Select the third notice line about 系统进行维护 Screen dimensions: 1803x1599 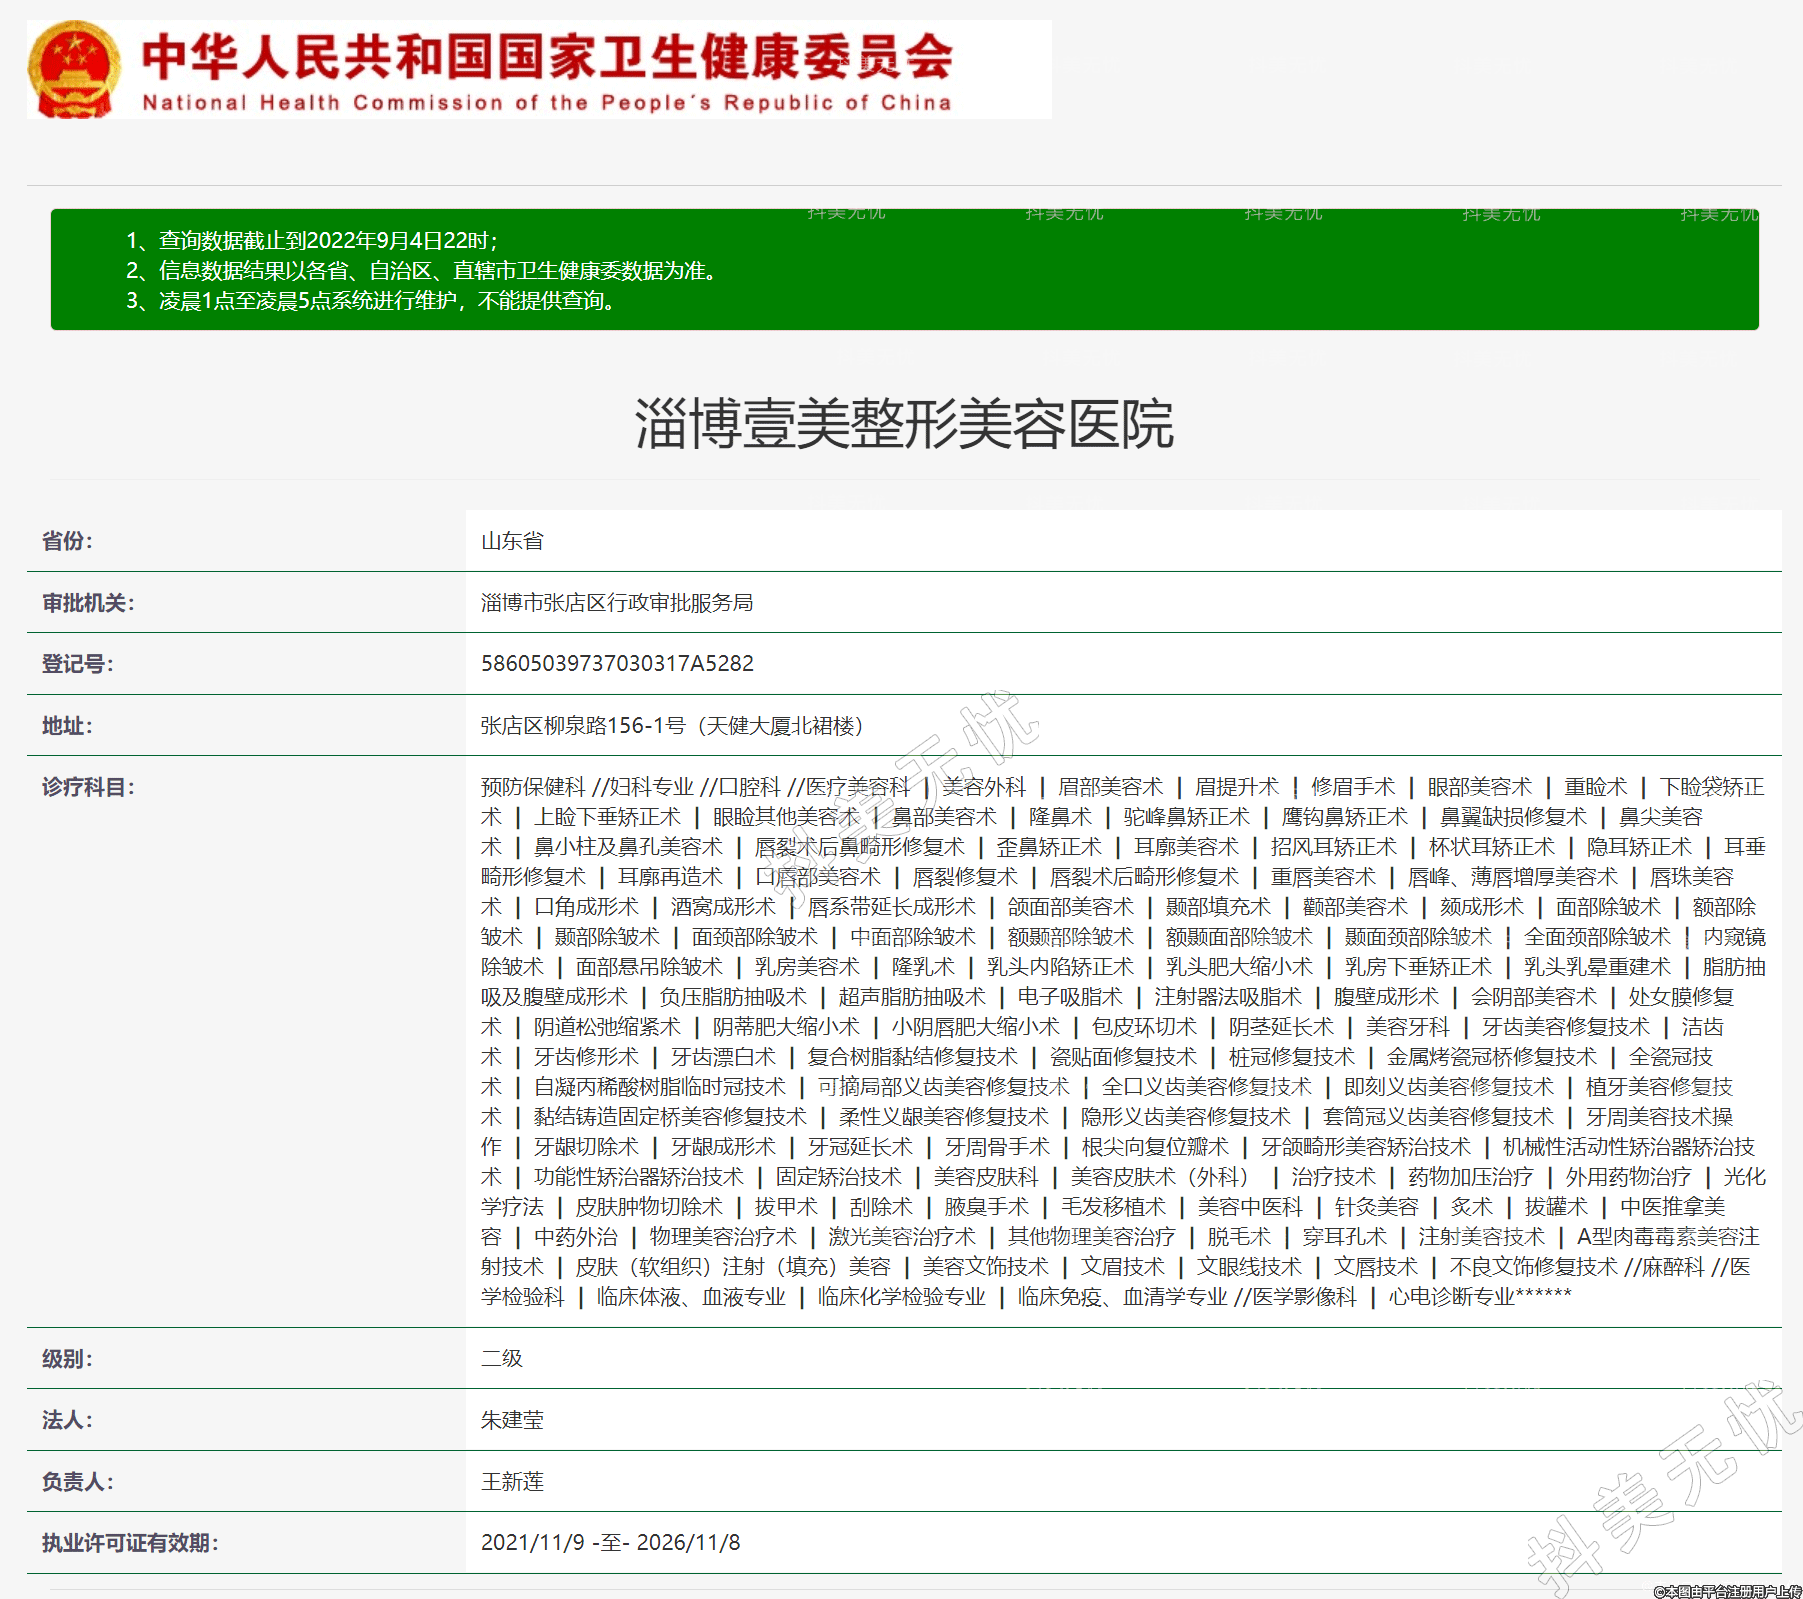(x=370, y=300)
